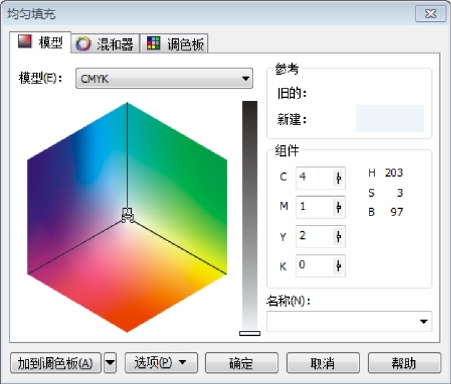Open the arrow beside 加到调色板 button

pos(110,362)
